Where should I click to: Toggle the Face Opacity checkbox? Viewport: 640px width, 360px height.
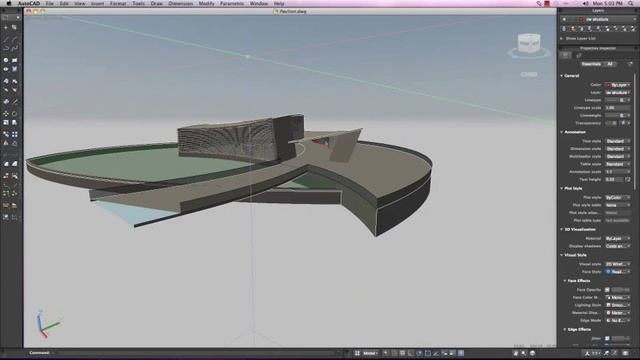(x=607, y=290)
